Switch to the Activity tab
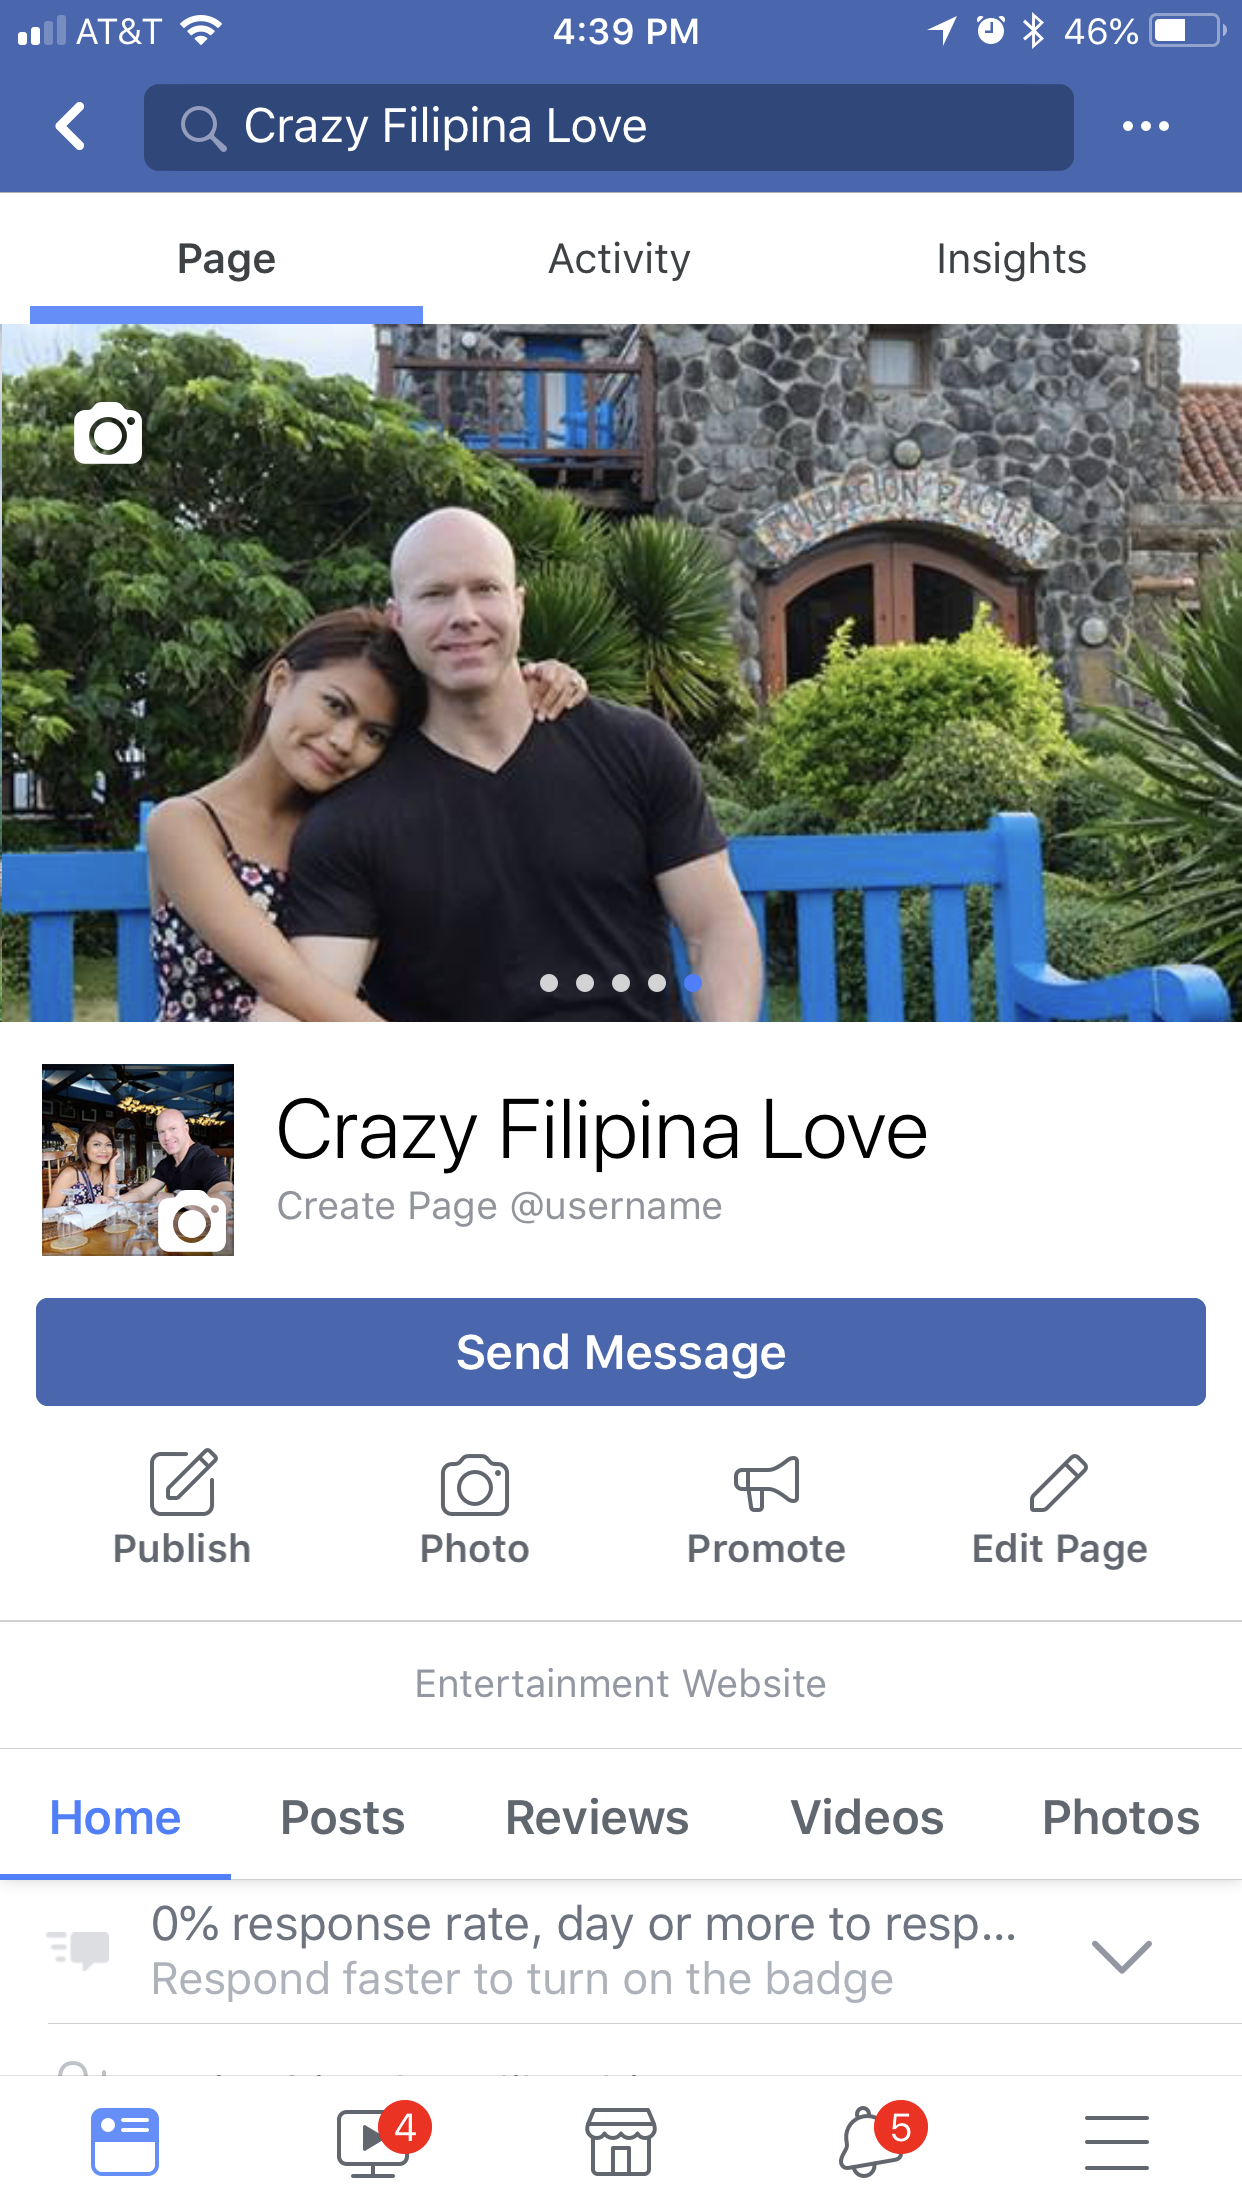This screenshot has width=1242, height=2208. click(619, 259)
